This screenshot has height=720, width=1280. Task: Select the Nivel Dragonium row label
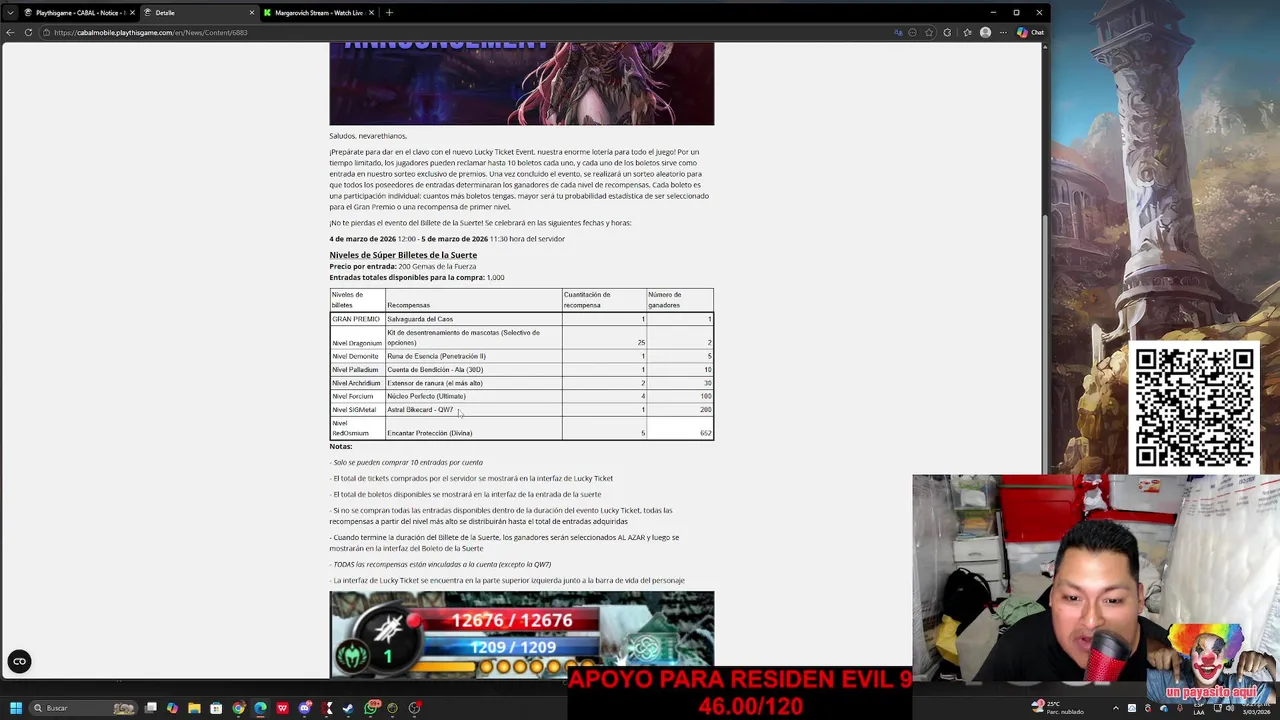coord(357,343)
